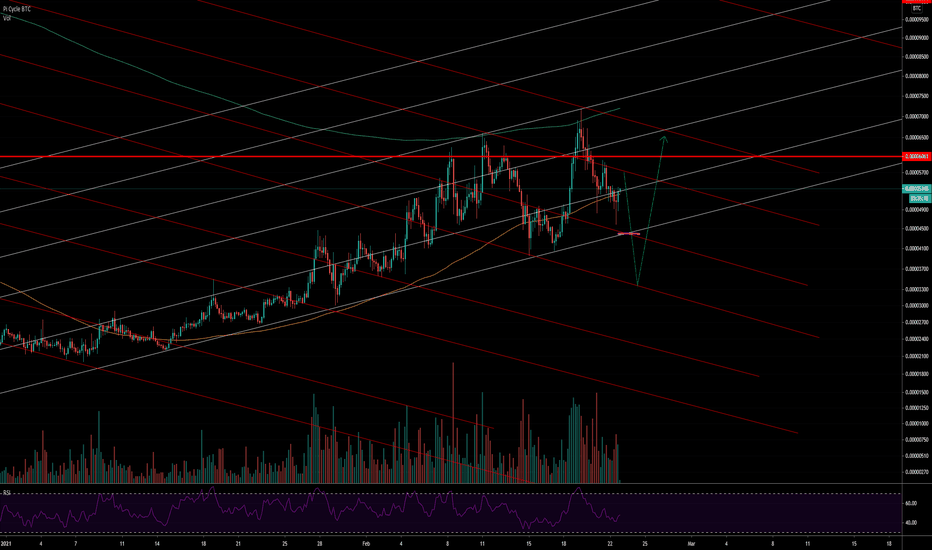Click the 0.00008500 price axis label

[917, 58]
